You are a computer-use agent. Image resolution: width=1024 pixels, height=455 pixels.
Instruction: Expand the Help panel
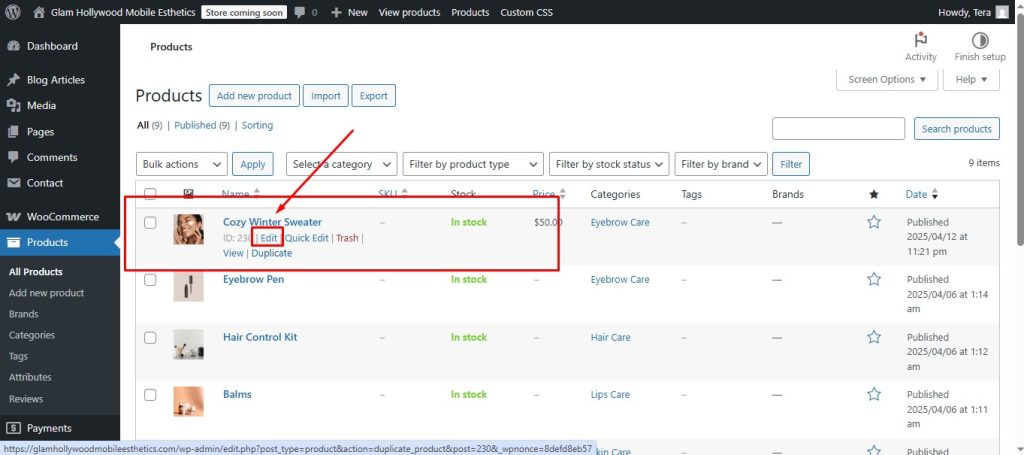coord(971,80)
